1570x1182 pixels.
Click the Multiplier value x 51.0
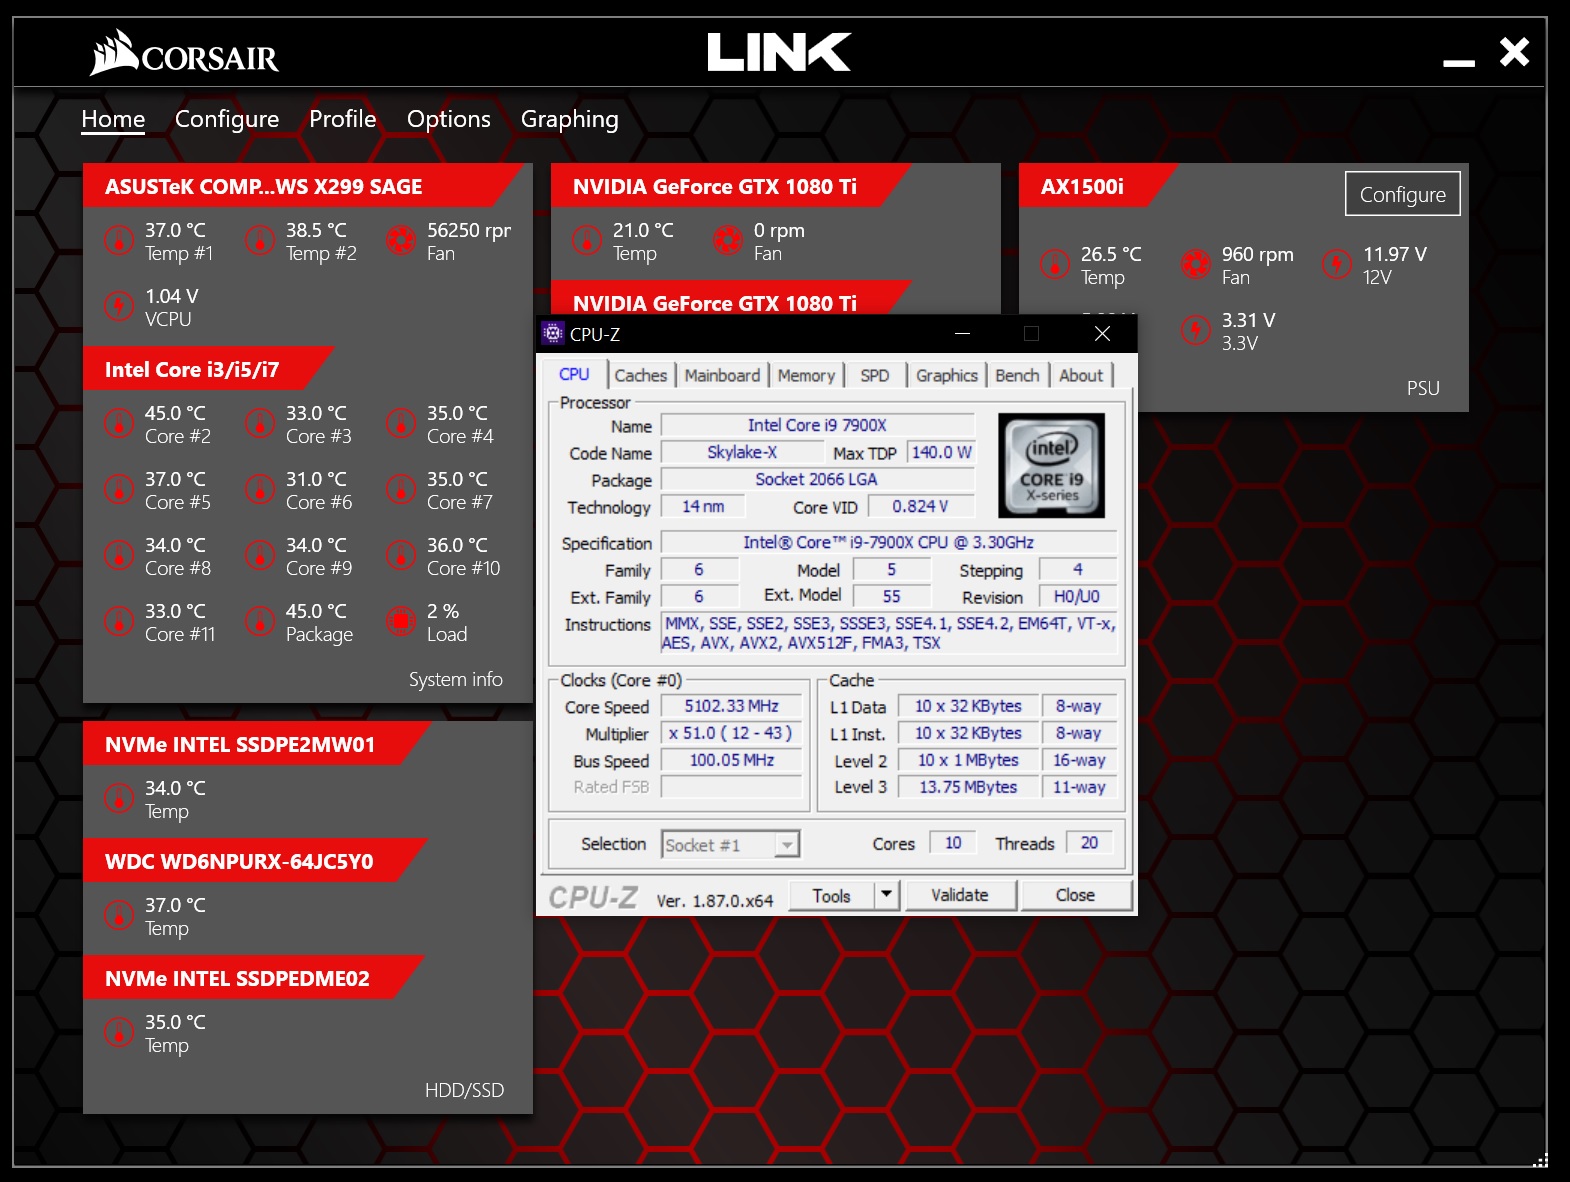(x=732, y=733)
